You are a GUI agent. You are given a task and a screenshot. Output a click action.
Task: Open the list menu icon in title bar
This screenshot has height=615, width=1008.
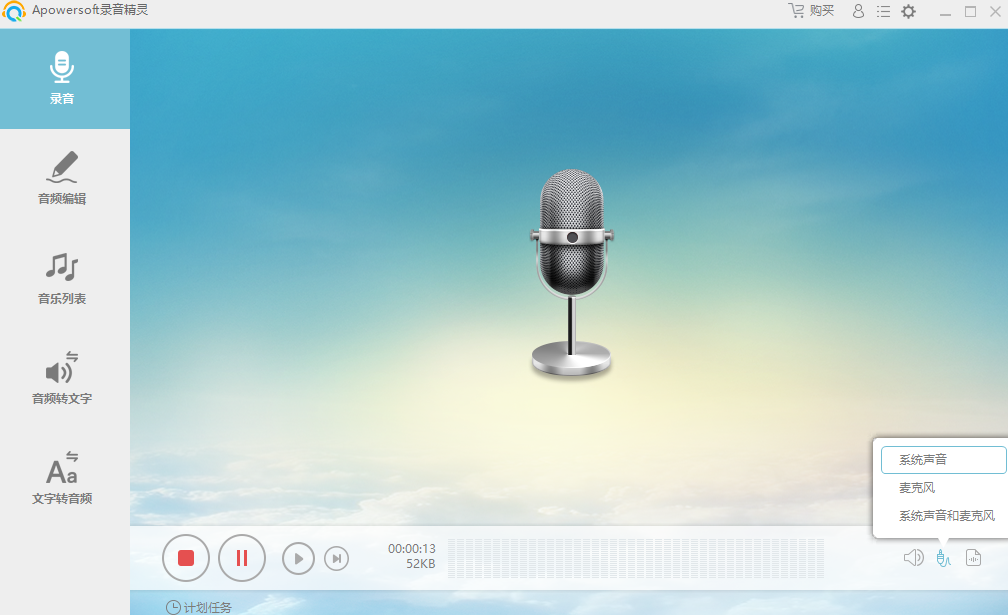tap(883, 11)
